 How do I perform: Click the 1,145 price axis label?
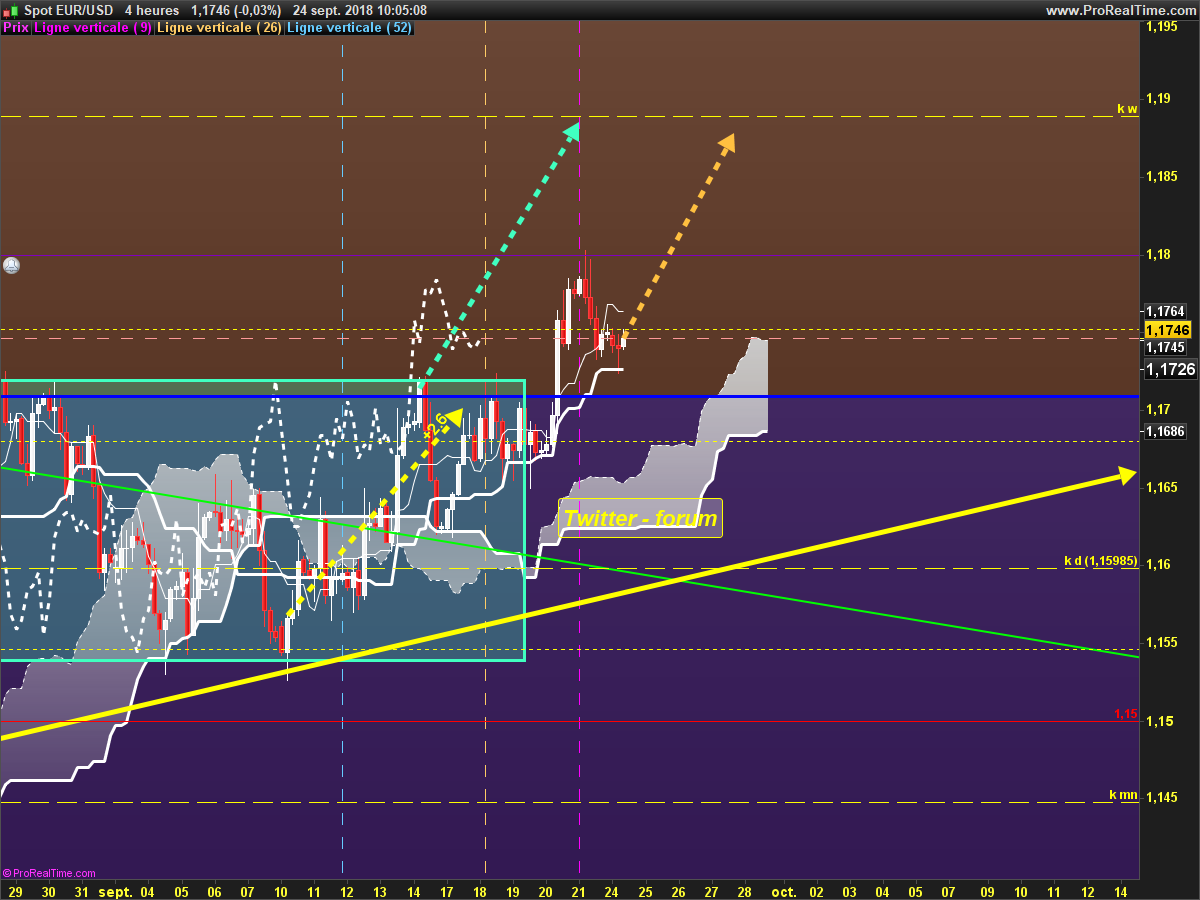tap(1161, 798)
